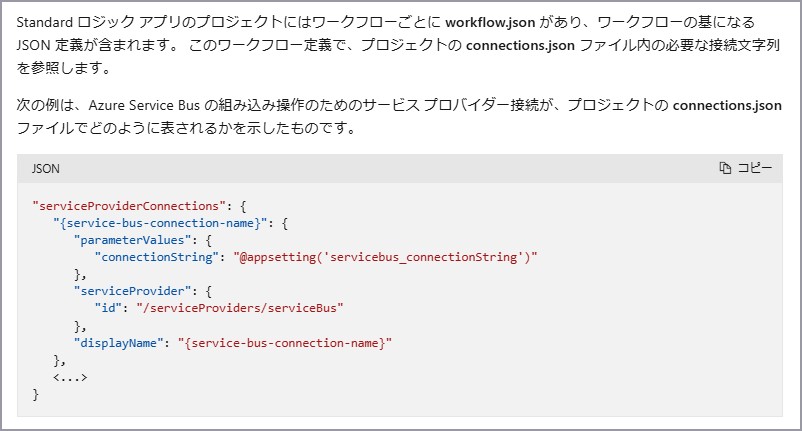This screenshot has width=802, height=431.
Task: Click the displayName value {service-bus-connection-name}
Action: pyautogui.click(x=285, y=343)
